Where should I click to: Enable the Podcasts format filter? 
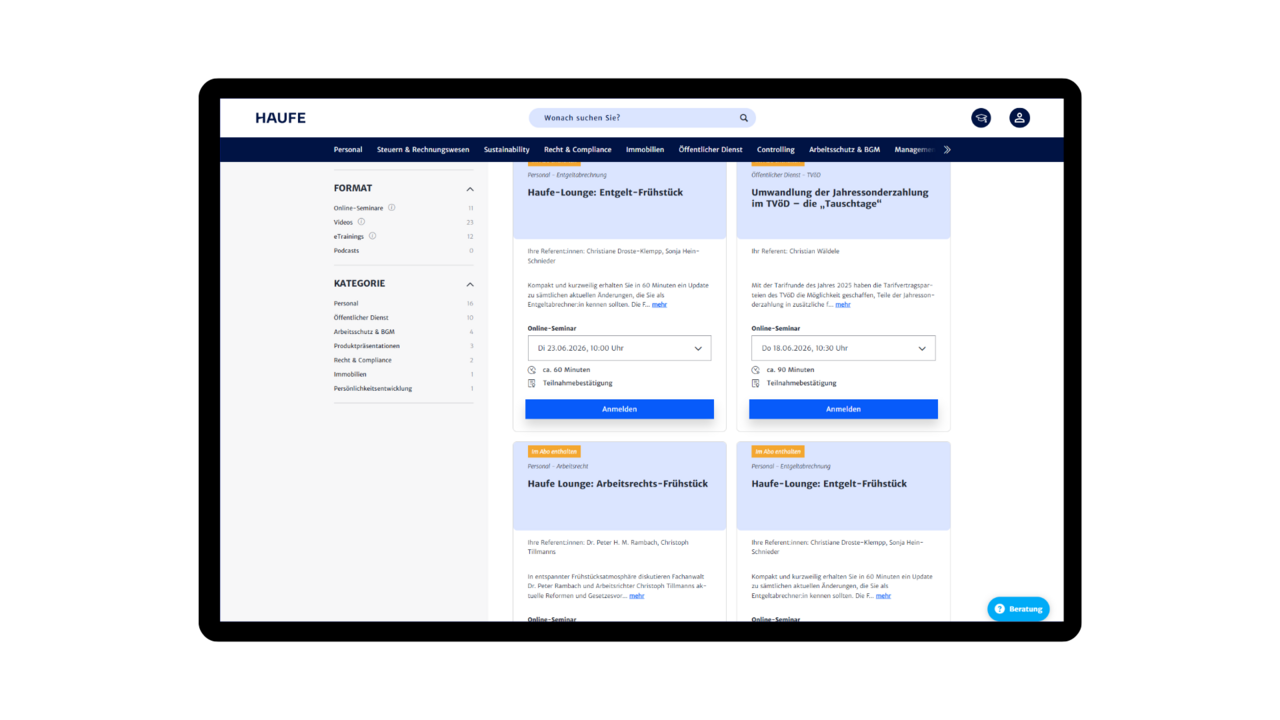pos(347,250)
